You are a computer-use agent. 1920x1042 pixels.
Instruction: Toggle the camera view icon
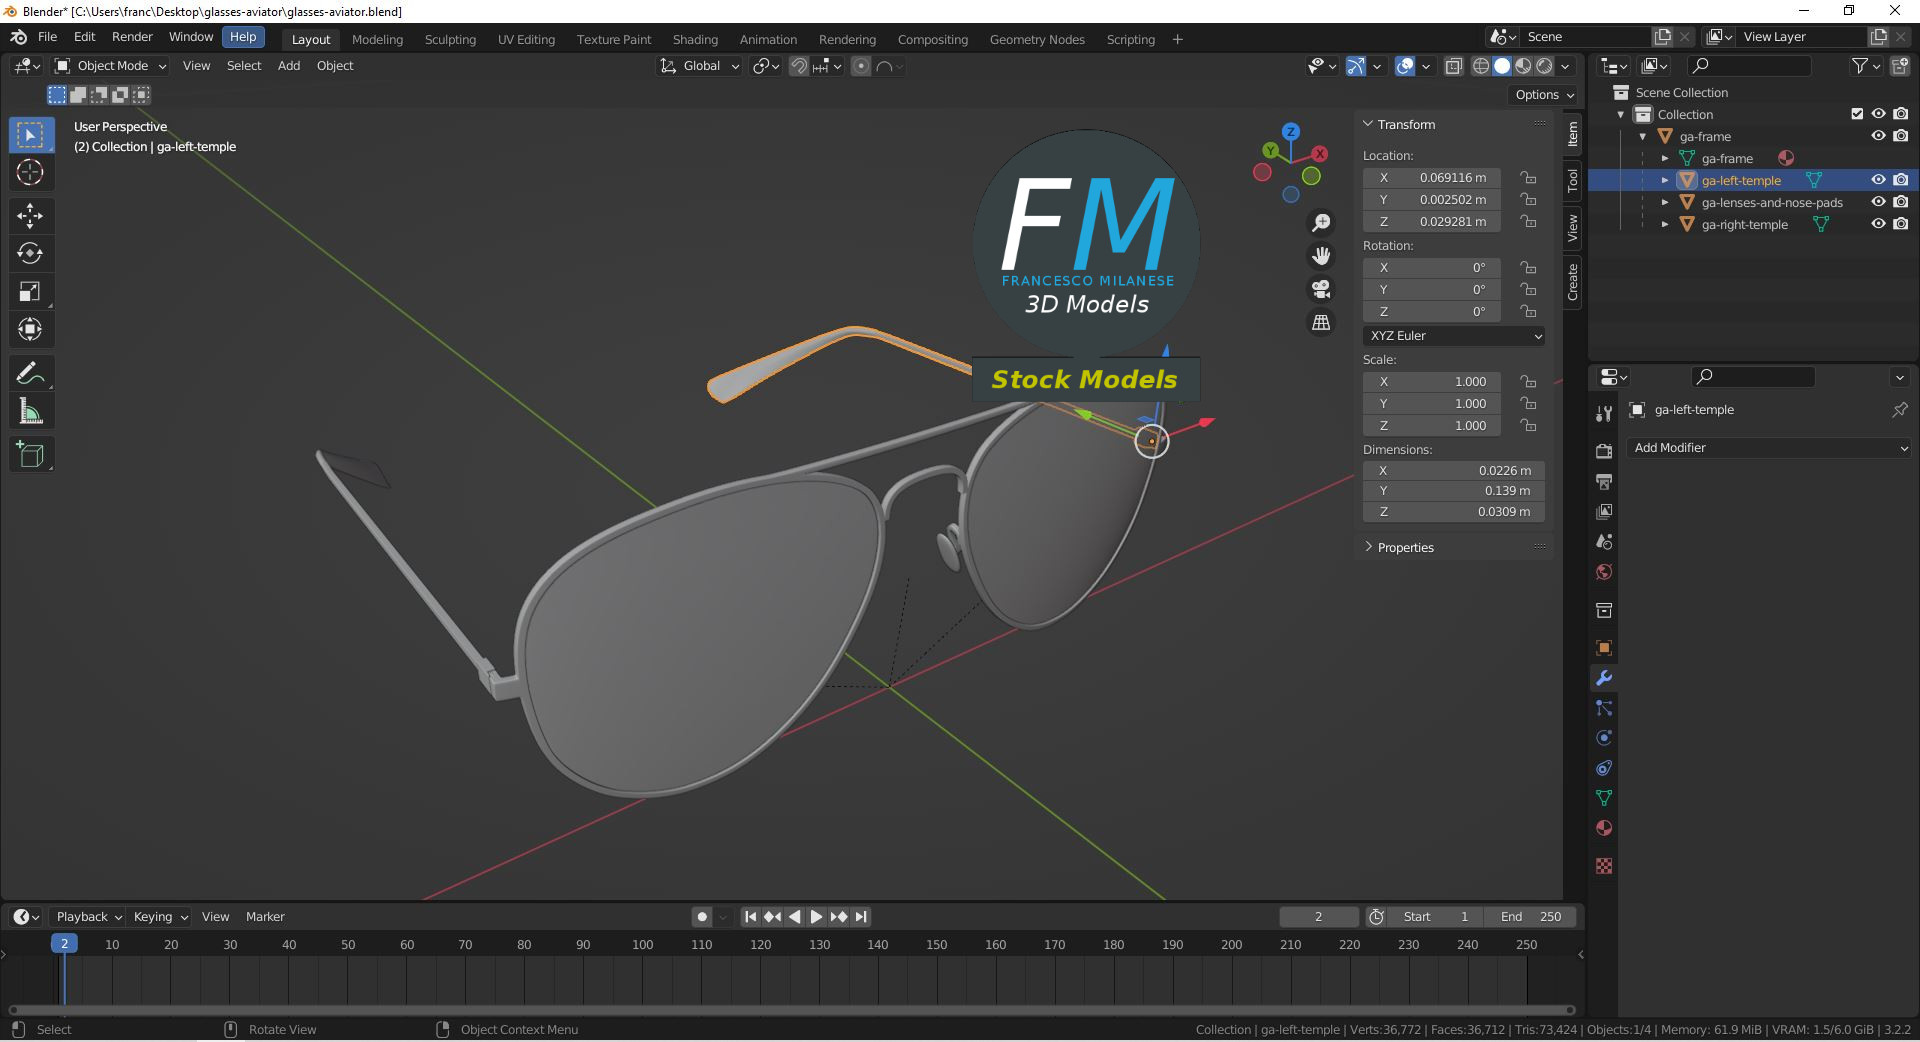click(1321, 289)
